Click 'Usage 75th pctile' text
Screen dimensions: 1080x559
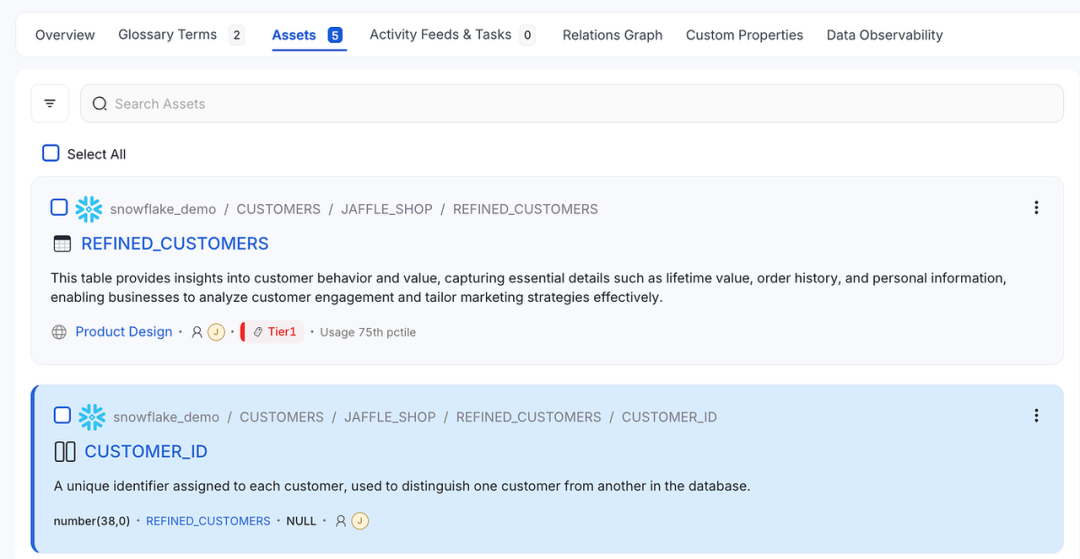pos(368,333)
